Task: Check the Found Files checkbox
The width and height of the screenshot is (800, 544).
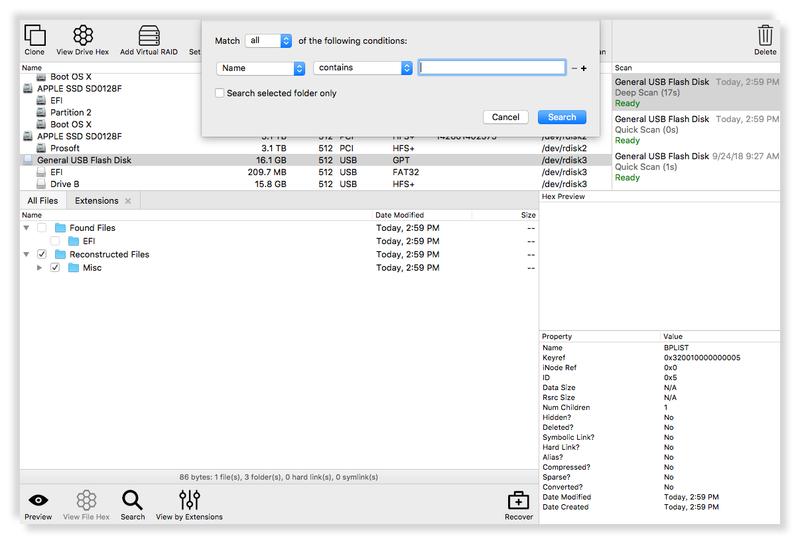Action: point(42,228)
